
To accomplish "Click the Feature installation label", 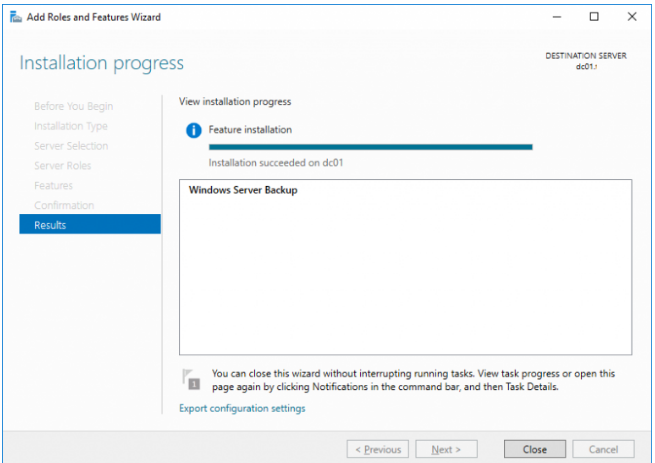I will click(x=250, y=130).
